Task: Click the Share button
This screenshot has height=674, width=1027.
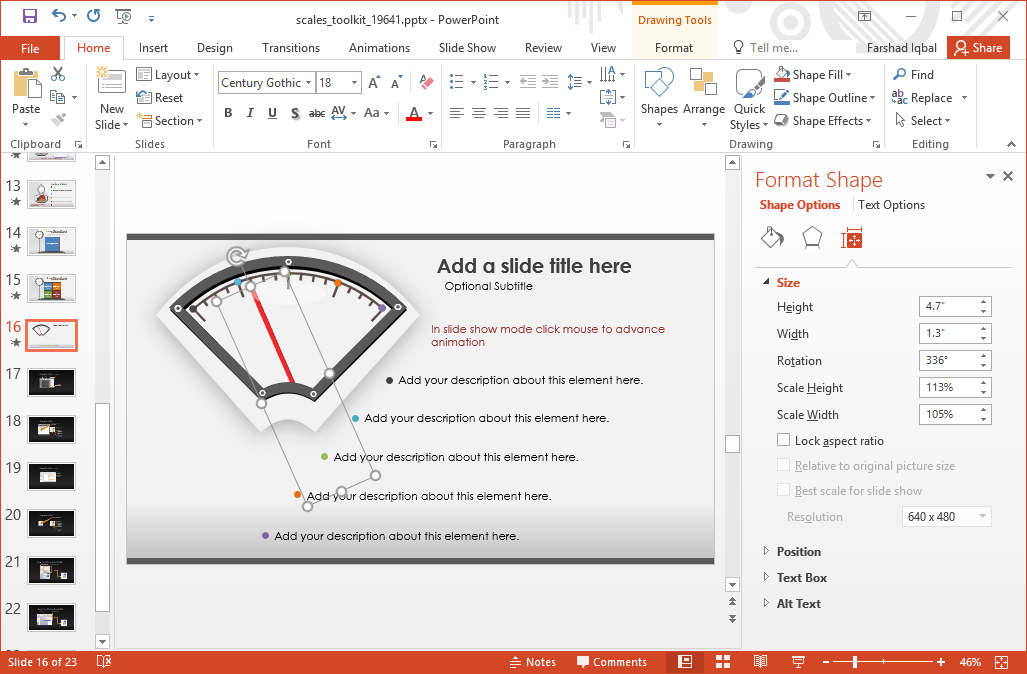Action: [978, 47]
